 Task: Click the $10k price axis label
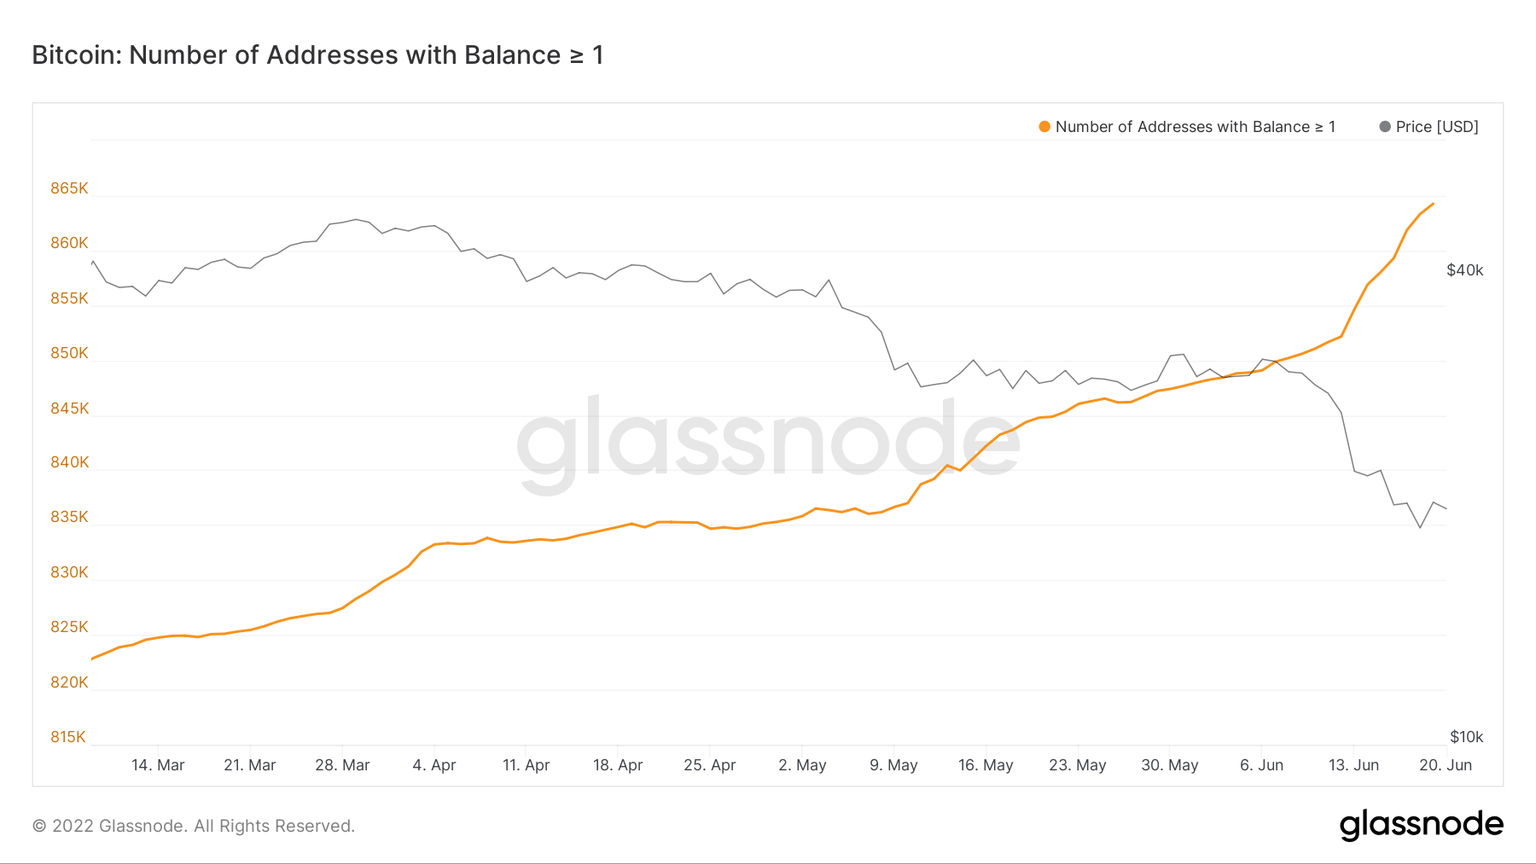tap(1466, 737)
